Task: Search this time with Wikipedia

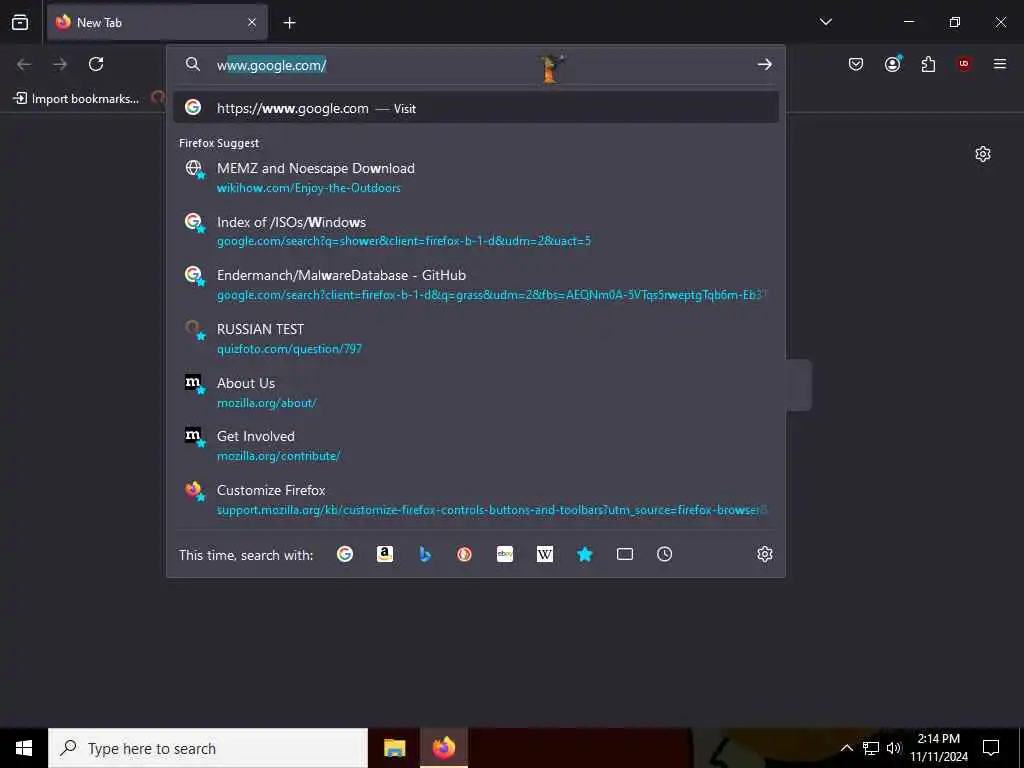Action: tap(545, 554)
